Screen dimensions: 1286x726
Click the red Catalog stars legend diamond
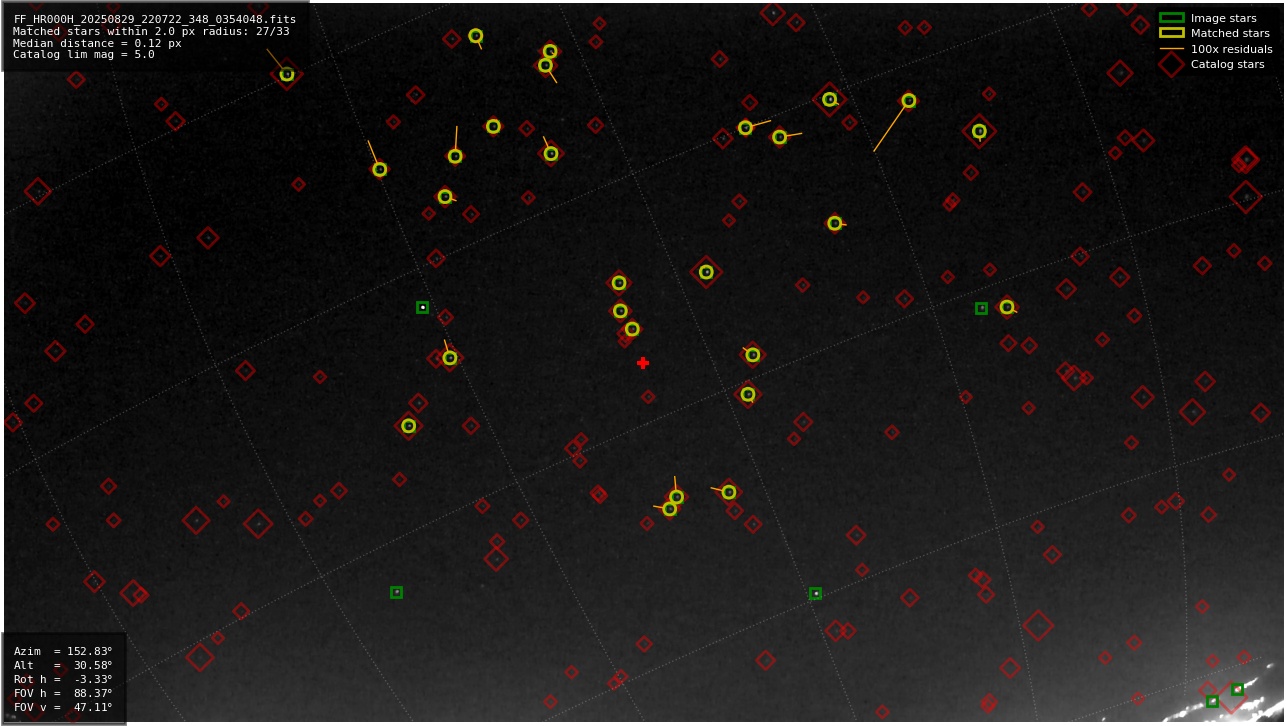tap(1171, 64)
